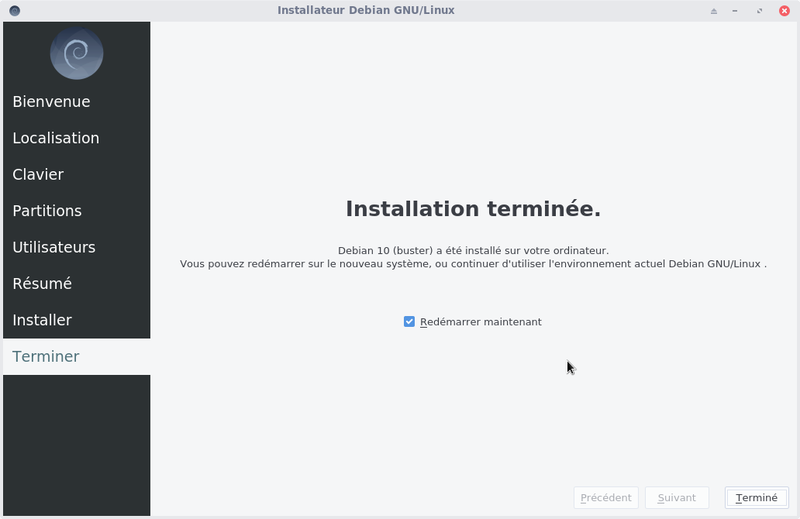Select Utilisateurs step in sidebar

click(77, 247)
